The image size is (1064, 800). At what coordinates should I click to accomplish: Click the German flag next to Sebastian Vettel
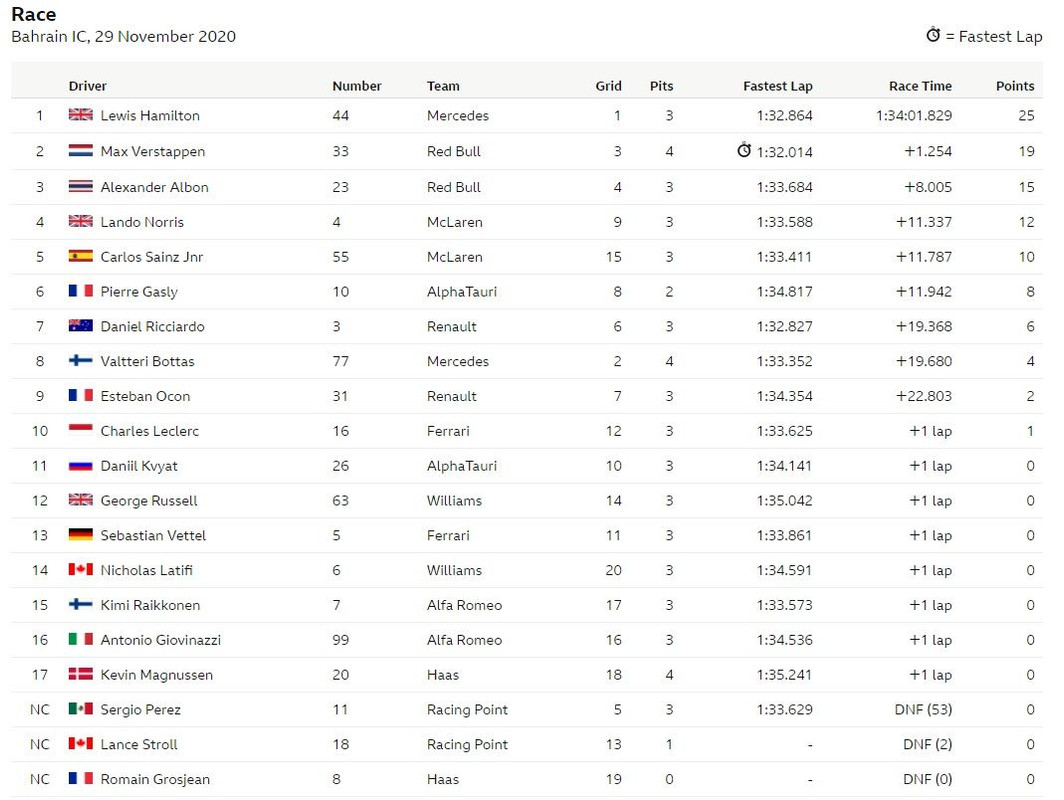[x=80, y=535]
